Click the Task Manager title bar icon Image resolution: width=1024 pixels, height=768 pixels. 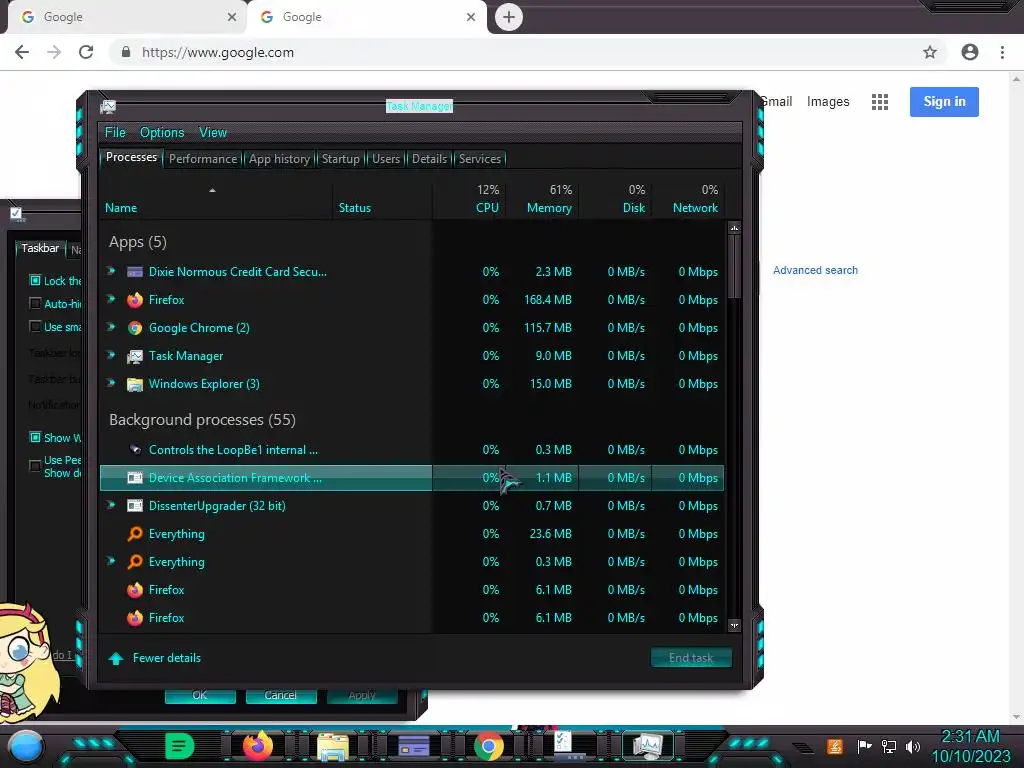108,106
